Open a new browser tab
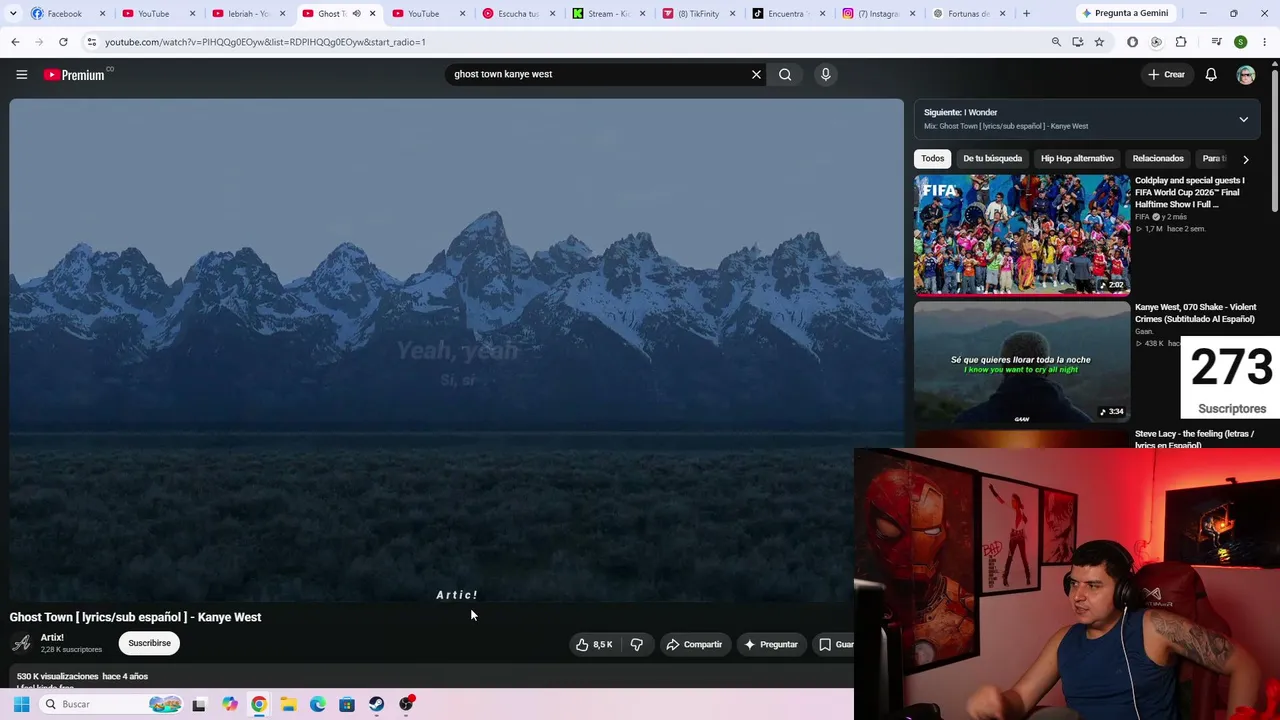The image size is (1280, 720). click(1026, 14)
